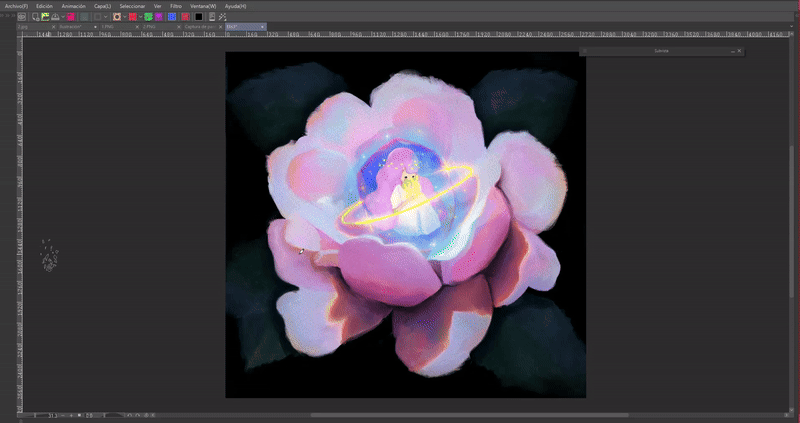Open the Capa(L) menu
Screen dimensions: 800x423
tap(103, 6)
